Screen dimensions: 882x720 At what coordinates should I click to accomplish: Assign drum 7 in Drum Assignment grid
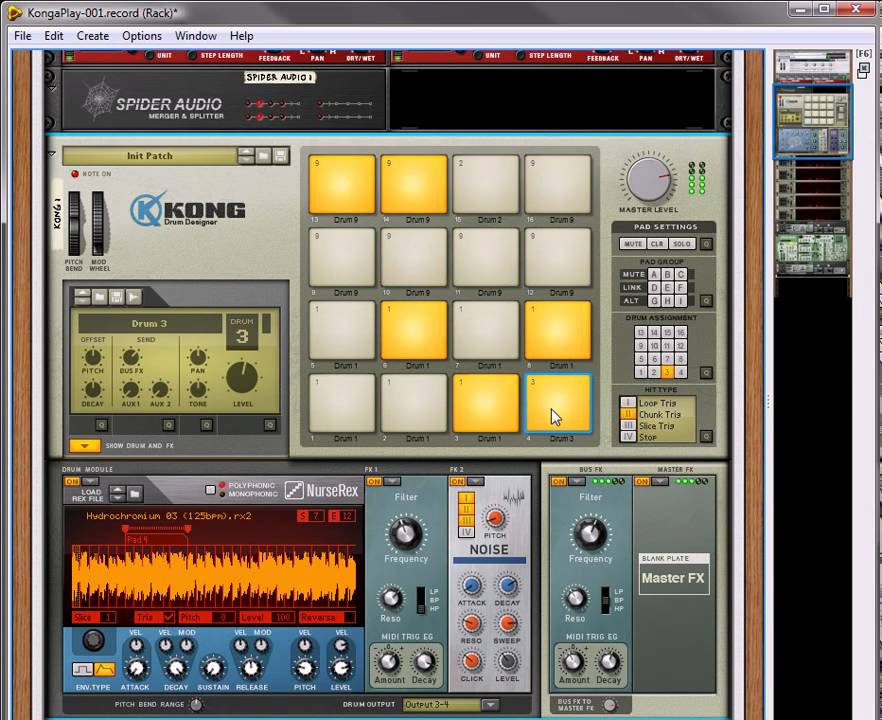[667, 359]
